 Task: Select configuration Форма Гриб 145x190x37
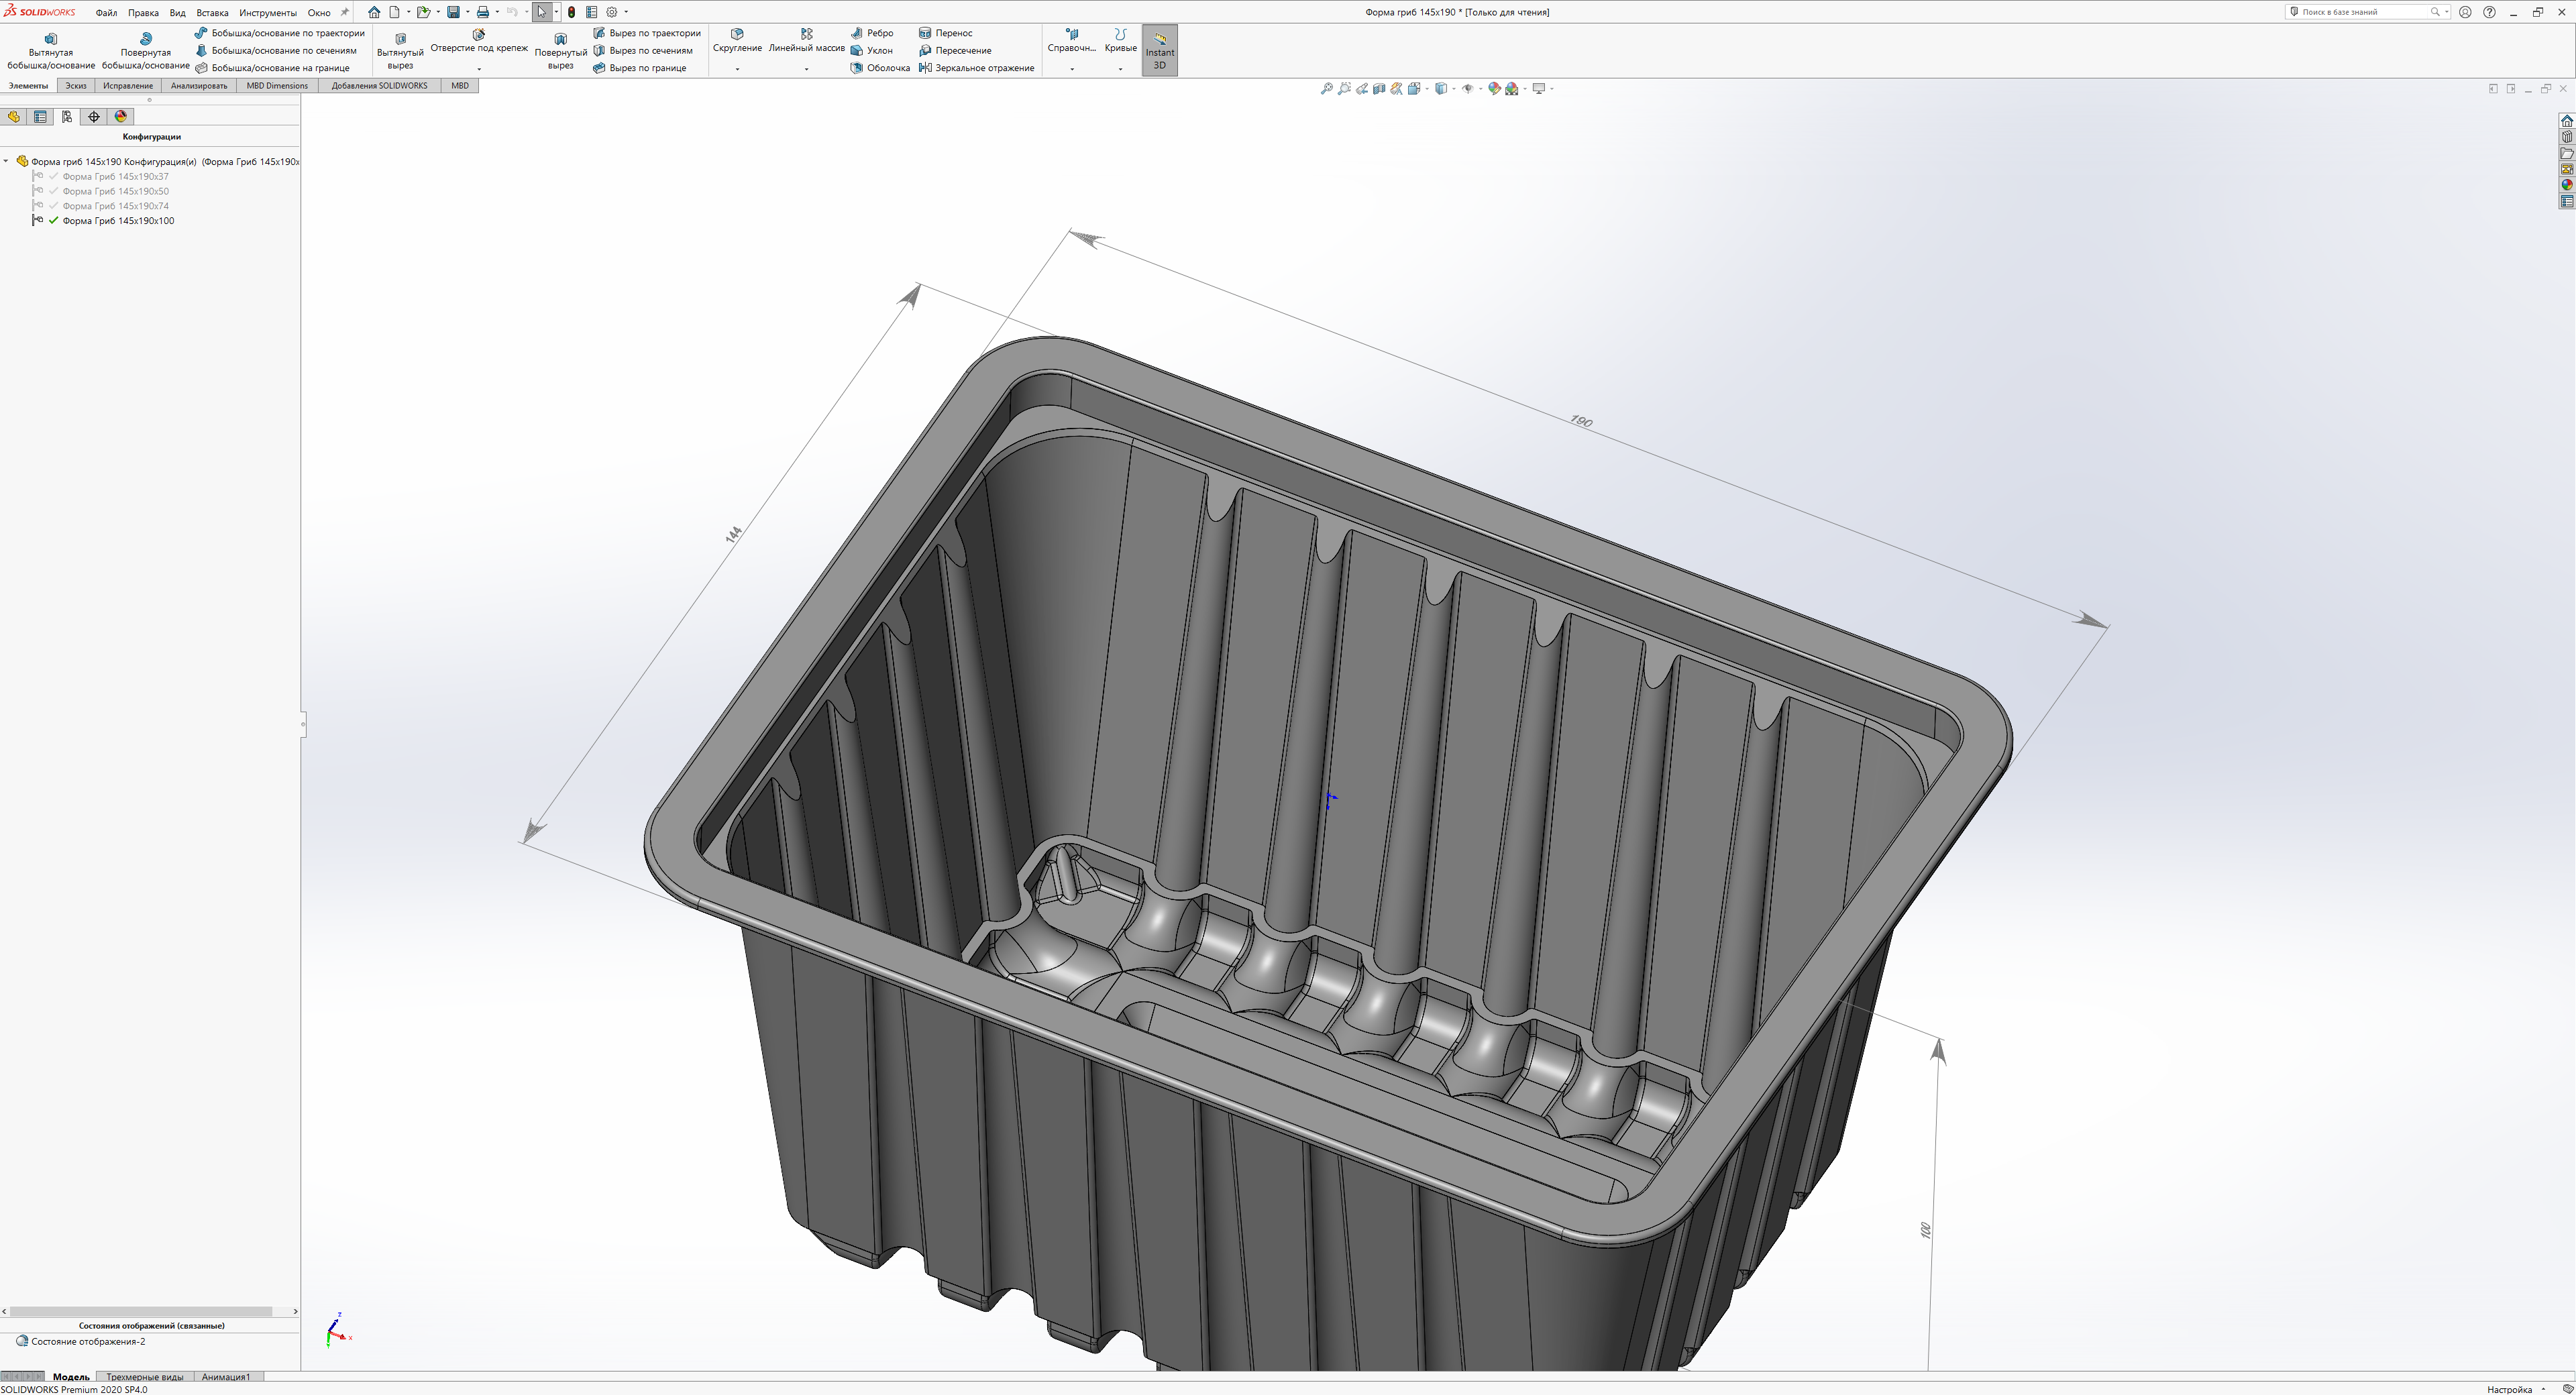(115, 176)
